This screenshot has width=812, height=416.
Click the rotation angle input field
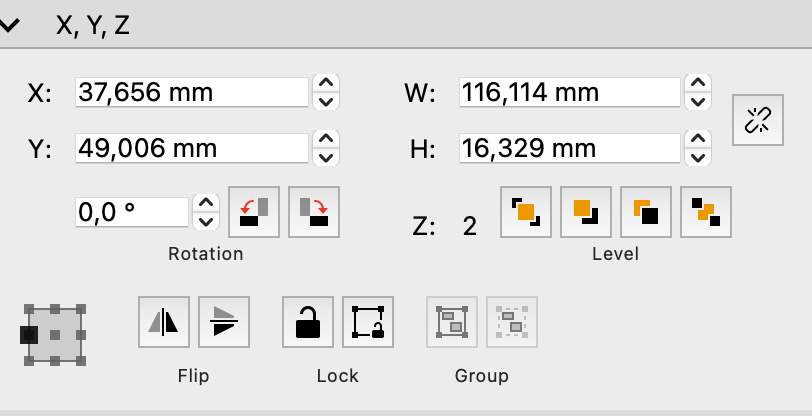click(131, 211)
